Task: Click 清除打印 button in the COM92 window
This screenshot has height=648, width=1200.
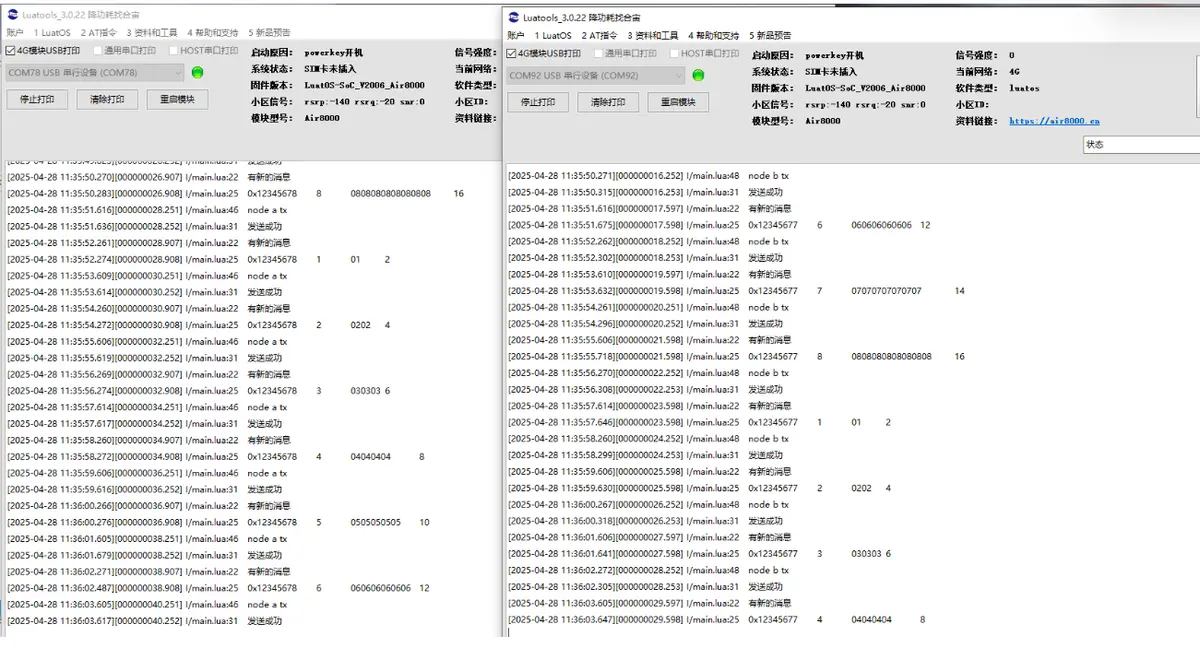Action: coord(608,102)
